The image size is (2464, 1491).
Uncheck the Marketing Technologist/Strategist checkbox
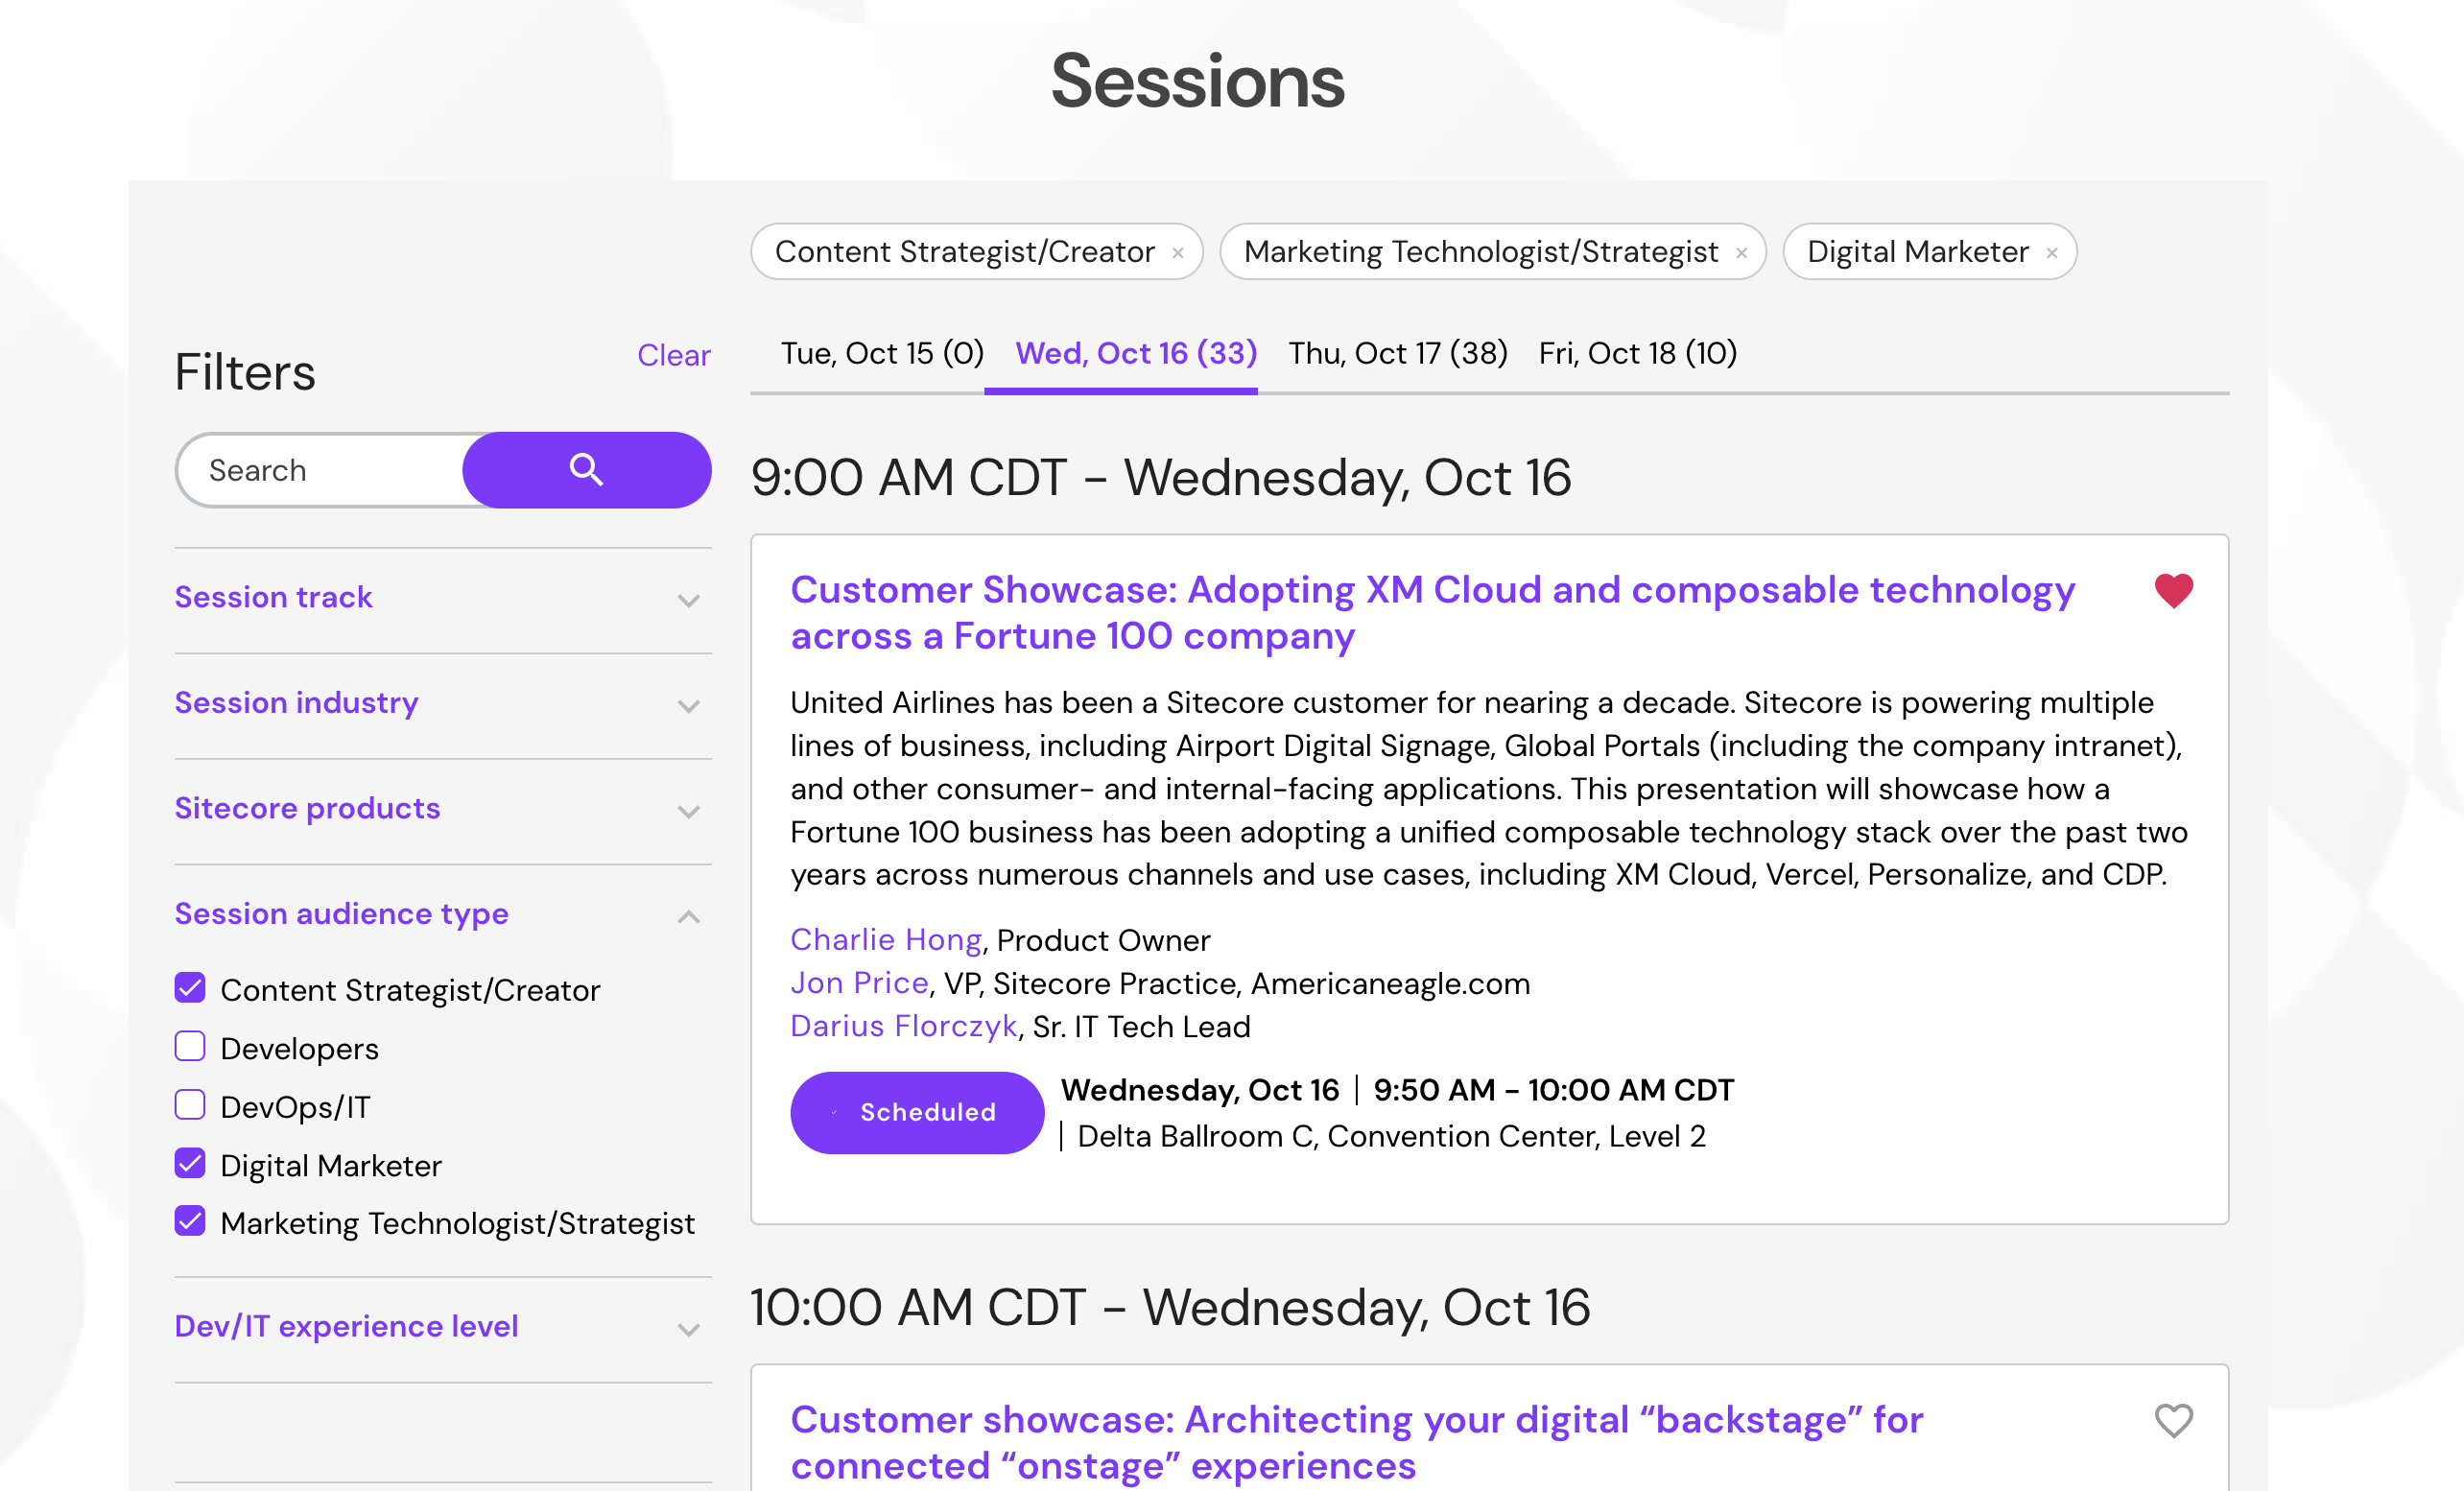pyautogui.click(x=190, y=1221)
